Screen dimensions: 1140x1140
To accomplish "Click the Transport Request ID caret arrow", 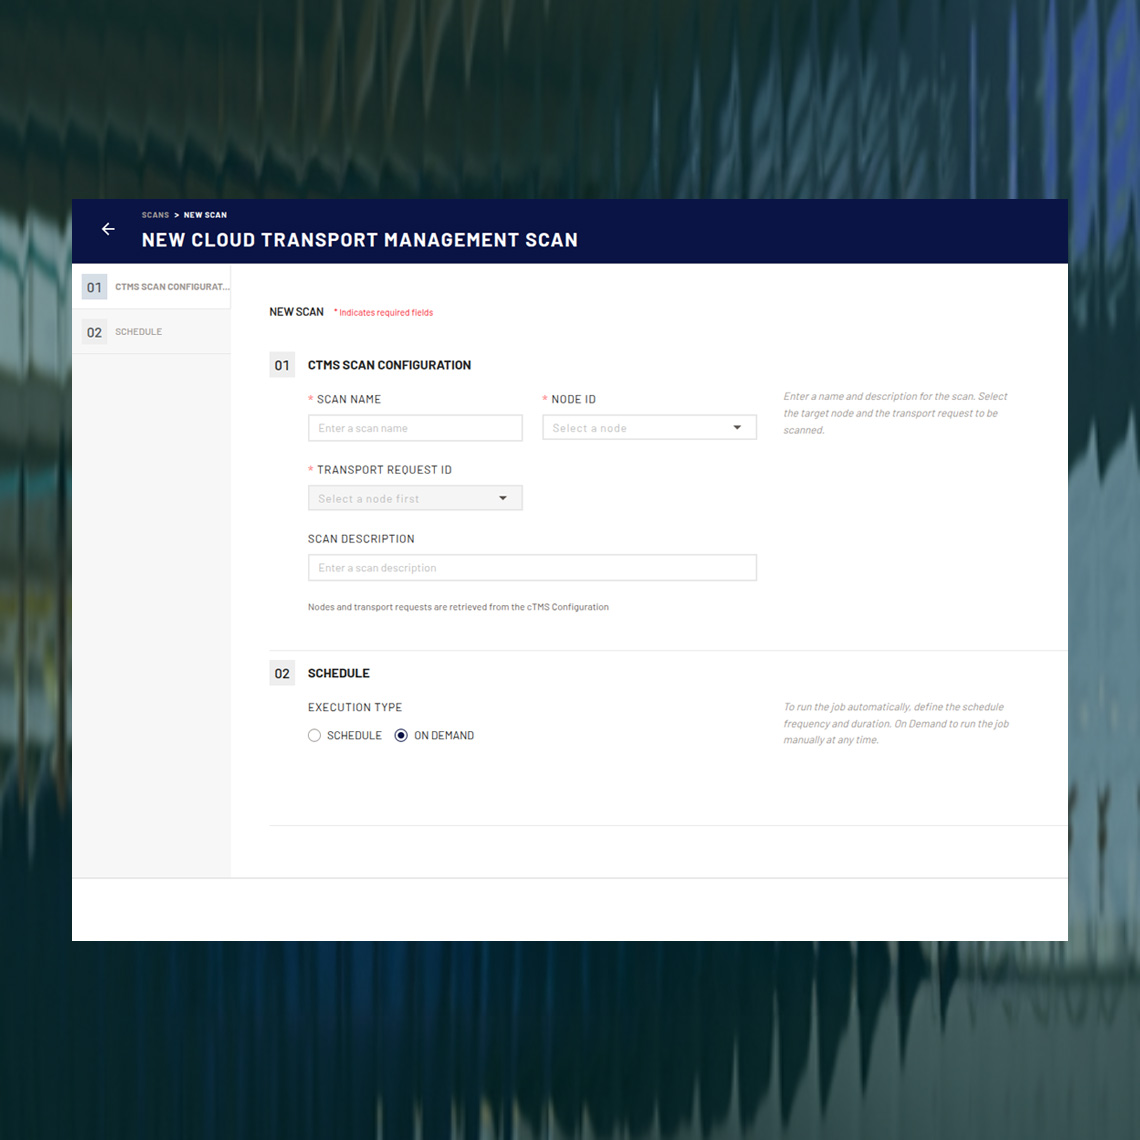I will [503, 498].
